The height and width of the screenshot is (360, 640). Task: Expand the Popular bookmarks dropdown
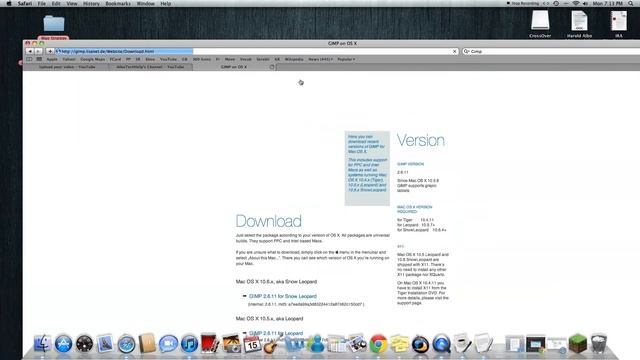tap(346, 59)
